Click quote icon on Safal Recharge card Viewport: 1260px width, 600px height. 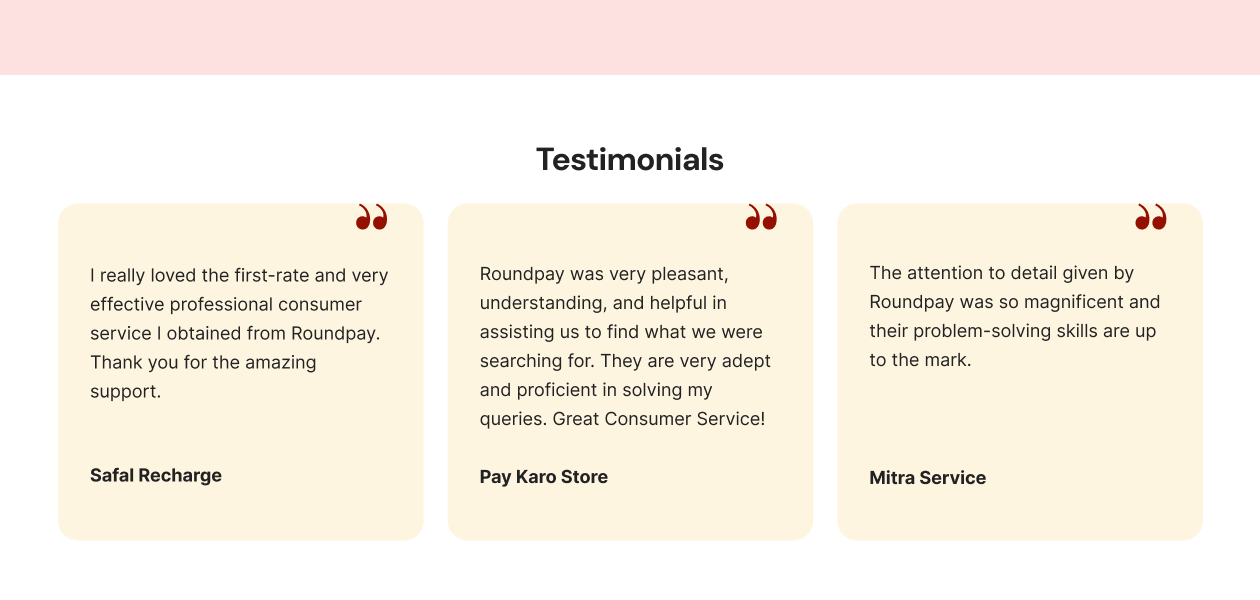371,217
